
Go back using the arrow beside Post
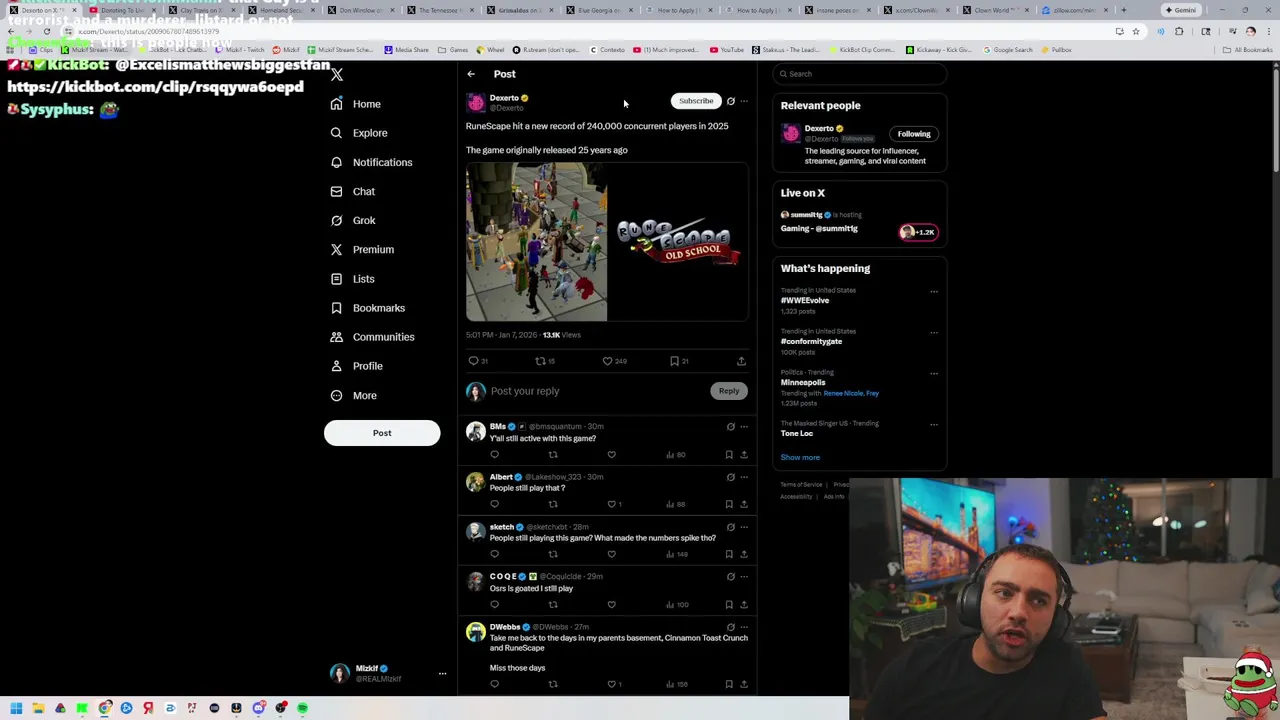pyautogui.click(x=471, y=74)
